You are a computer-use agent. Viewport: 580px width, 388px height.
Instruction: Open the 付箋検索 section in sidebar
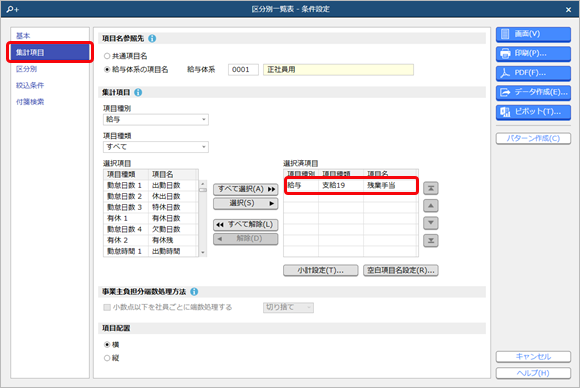[30, 102]
